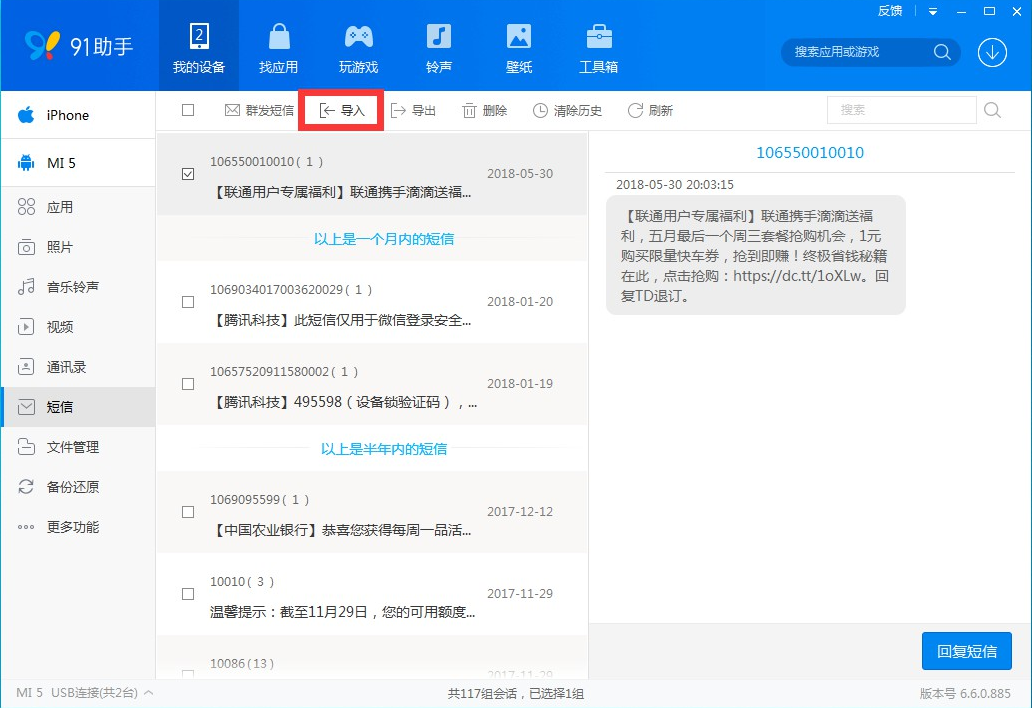This screenshot has height=708, width=1032.
Task: Open the 壁纸 wallpapers section
Action: 518,47
